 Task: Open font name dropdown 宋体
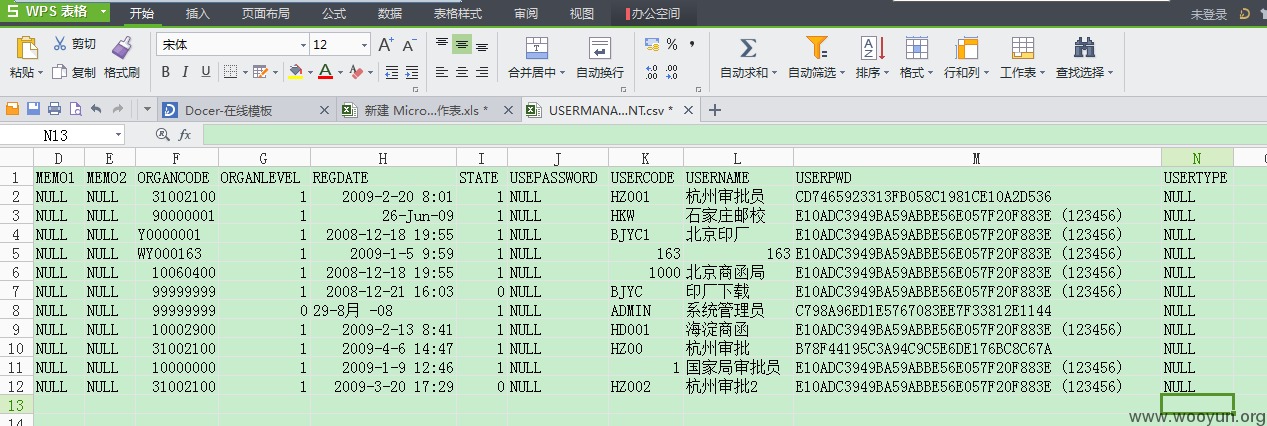coord(303,45)
